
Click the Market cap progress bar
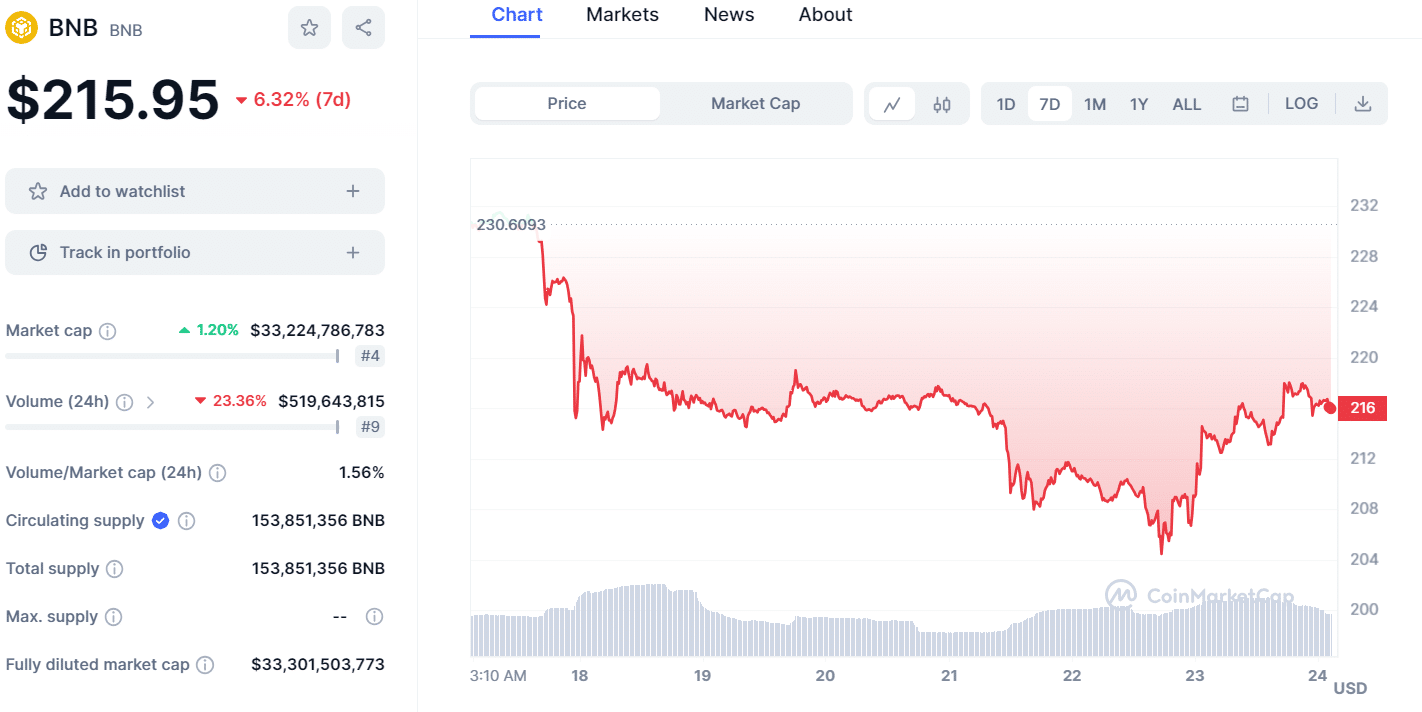(x=172, y=356)
